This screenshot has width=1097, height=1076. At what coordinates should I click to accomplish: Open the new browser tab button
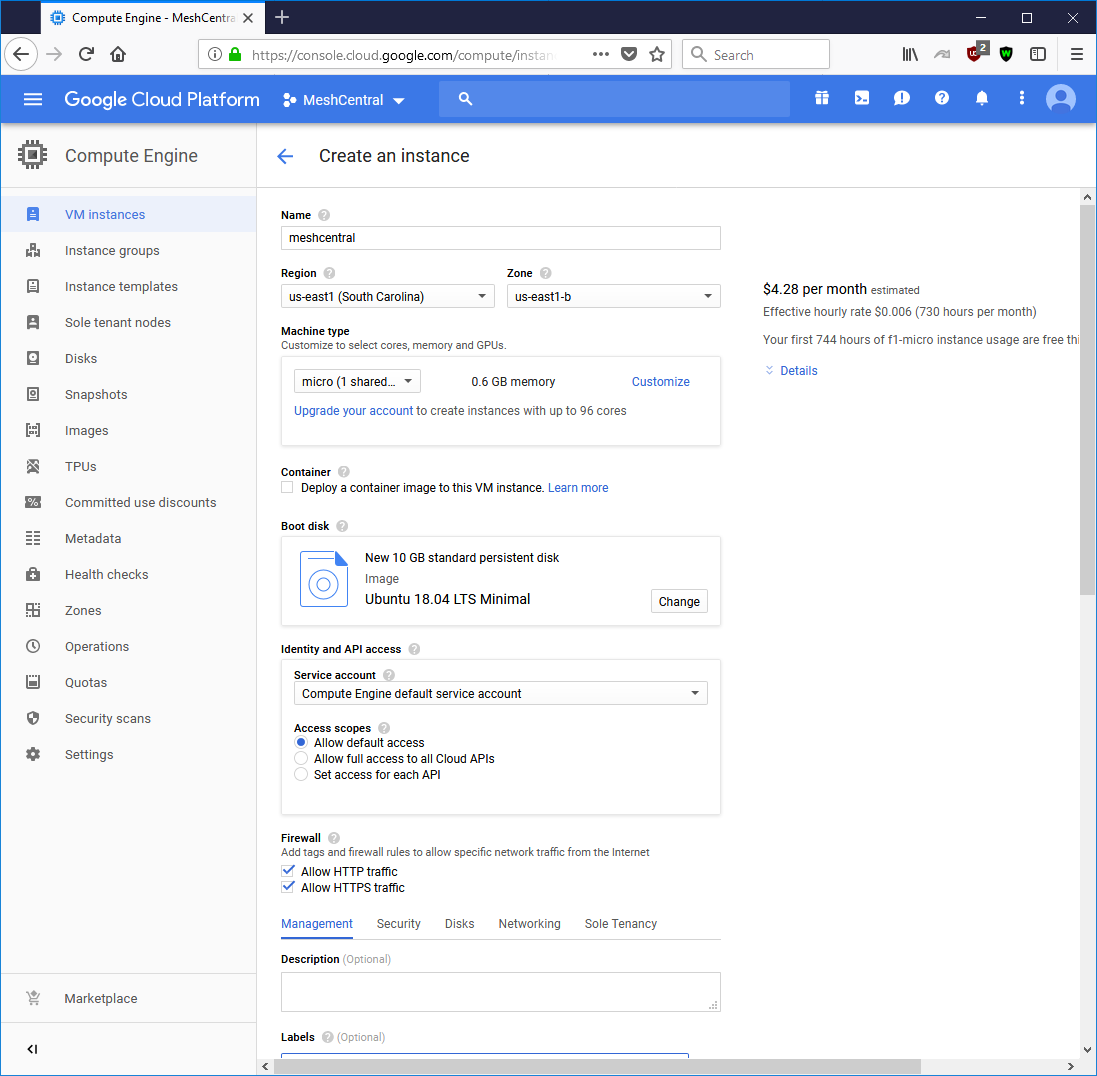pos(282,17)
